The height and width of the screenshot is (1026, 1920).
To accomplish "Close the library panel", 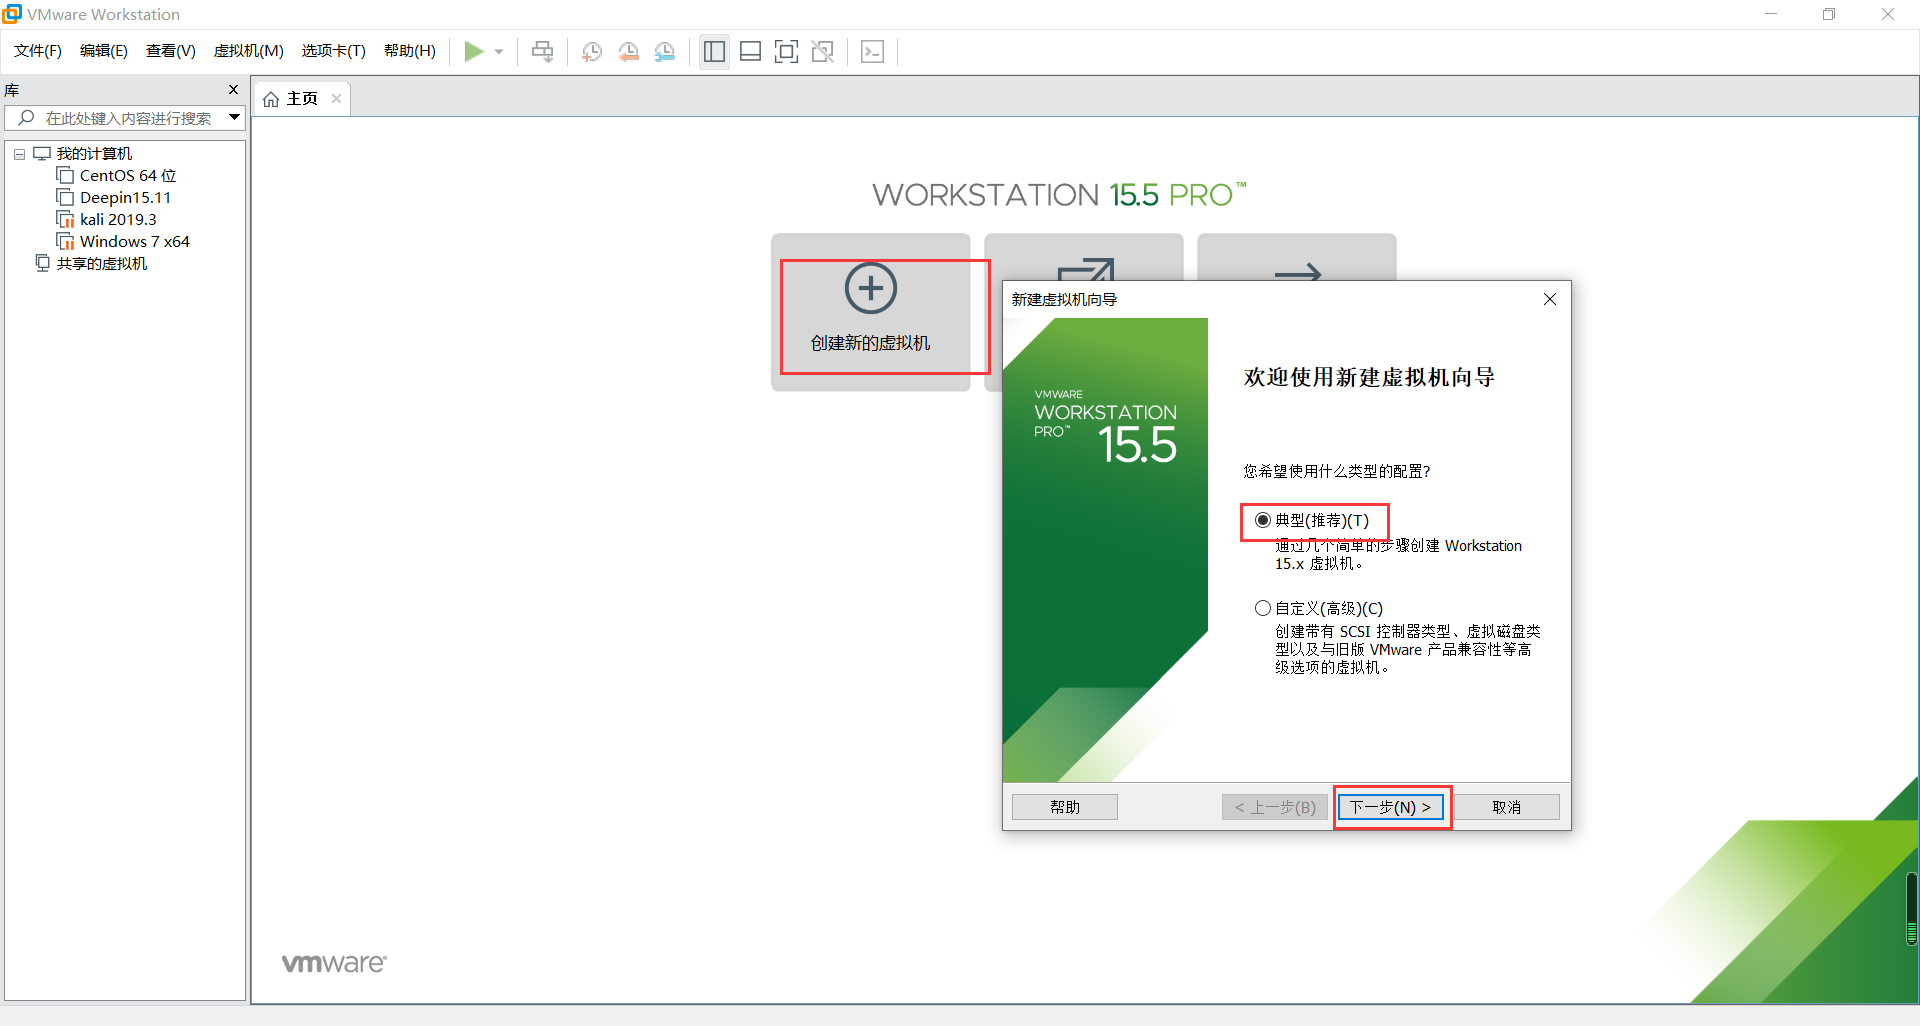I will click(x=233, y=90).
